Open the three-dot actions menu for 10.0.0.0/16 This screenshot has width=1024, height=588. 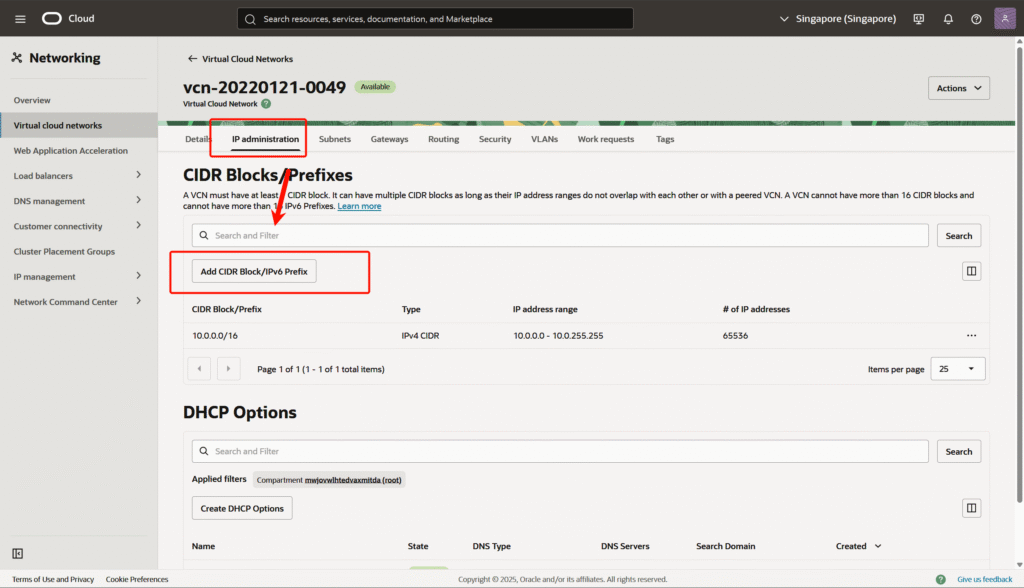[971, 336]
